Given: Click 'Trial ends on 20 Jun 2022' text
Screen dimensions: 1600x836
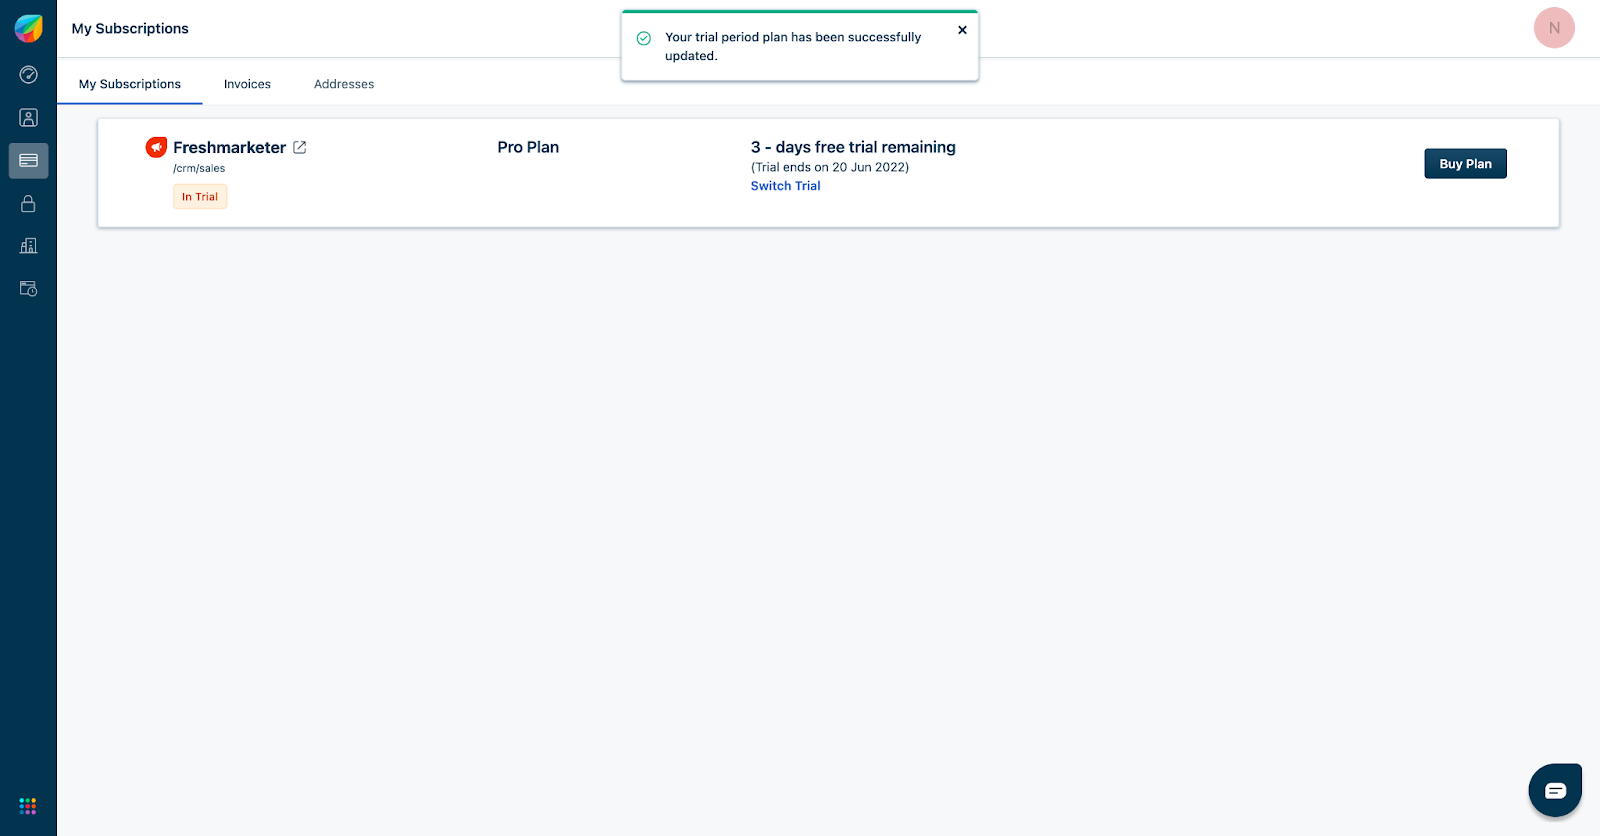Looking at the screenshot, I should point(830,167).
